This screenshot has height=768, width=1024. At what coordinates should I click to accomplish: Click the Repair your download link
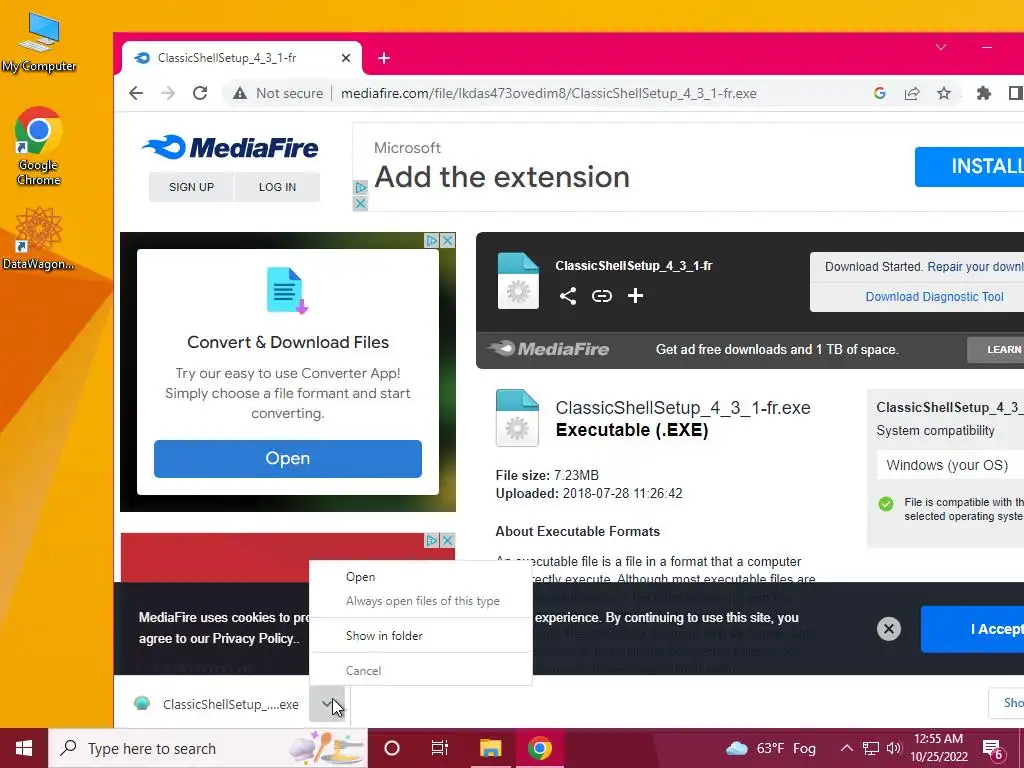pos(976,266)
